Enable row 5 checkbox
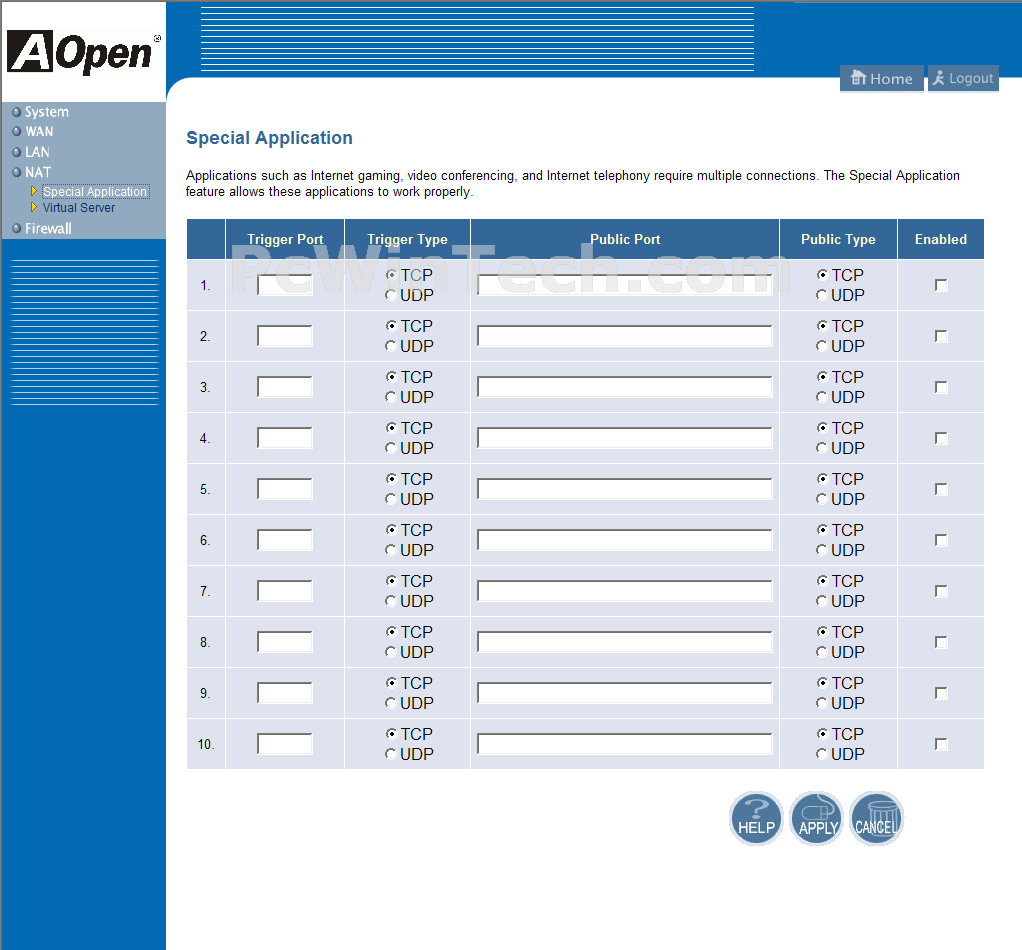 coord(941,489)
